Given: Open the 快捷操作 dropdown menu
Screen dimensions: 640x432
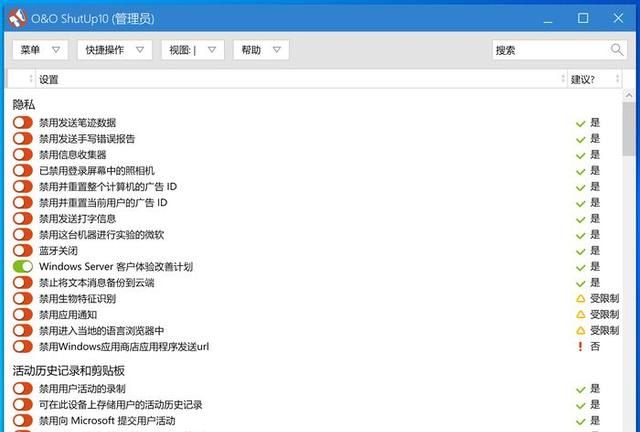Looking at the screenshot, I should [x=115, y=50].
